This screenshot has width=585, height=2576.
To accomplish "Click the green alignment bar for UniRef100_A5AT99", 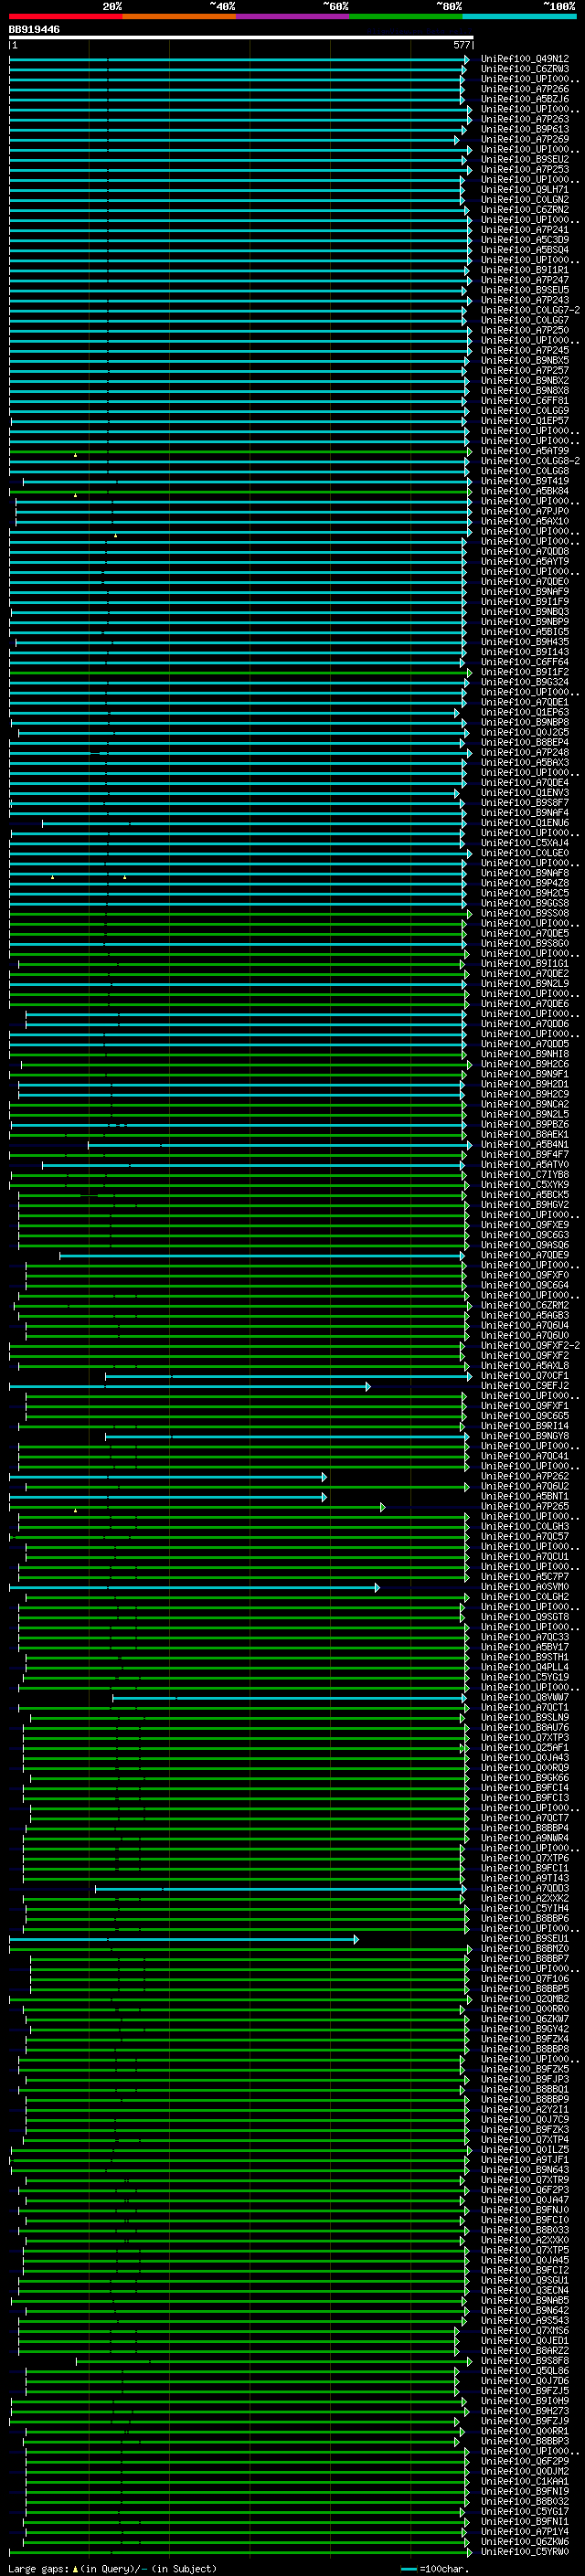I will coord(240,451).
